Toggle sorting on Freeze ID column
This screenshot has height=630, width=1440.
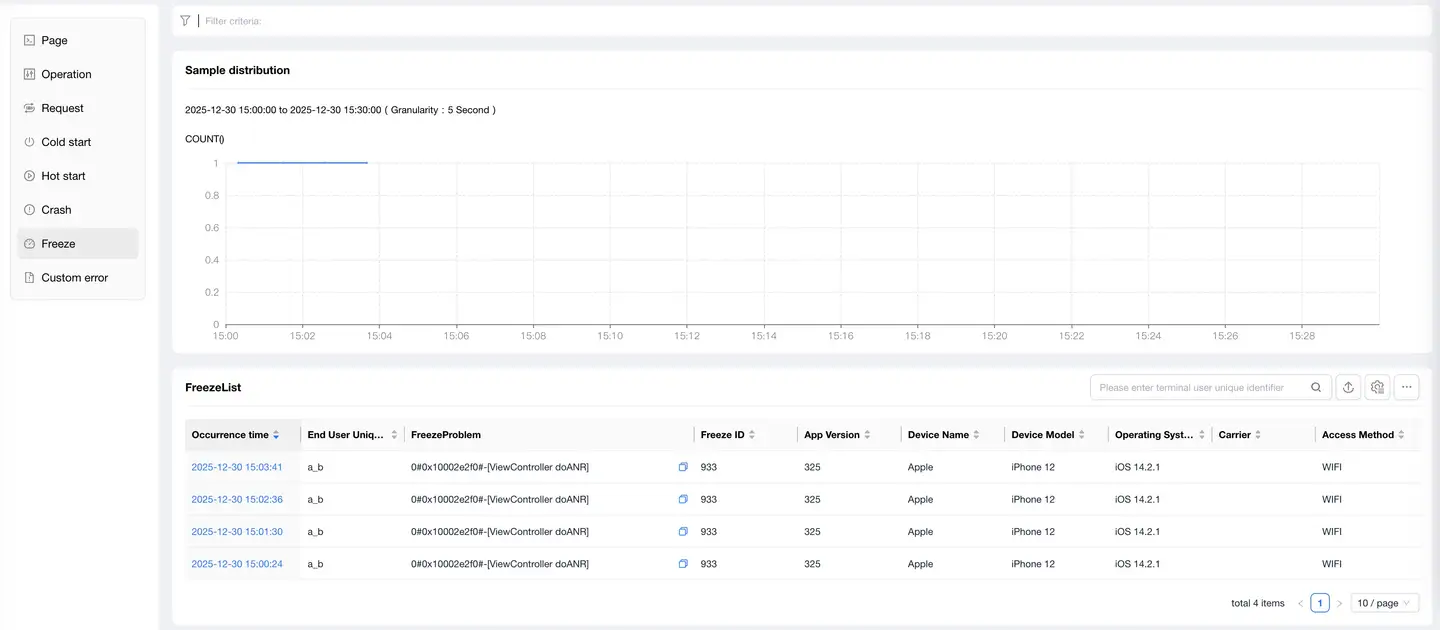point(752,435)
